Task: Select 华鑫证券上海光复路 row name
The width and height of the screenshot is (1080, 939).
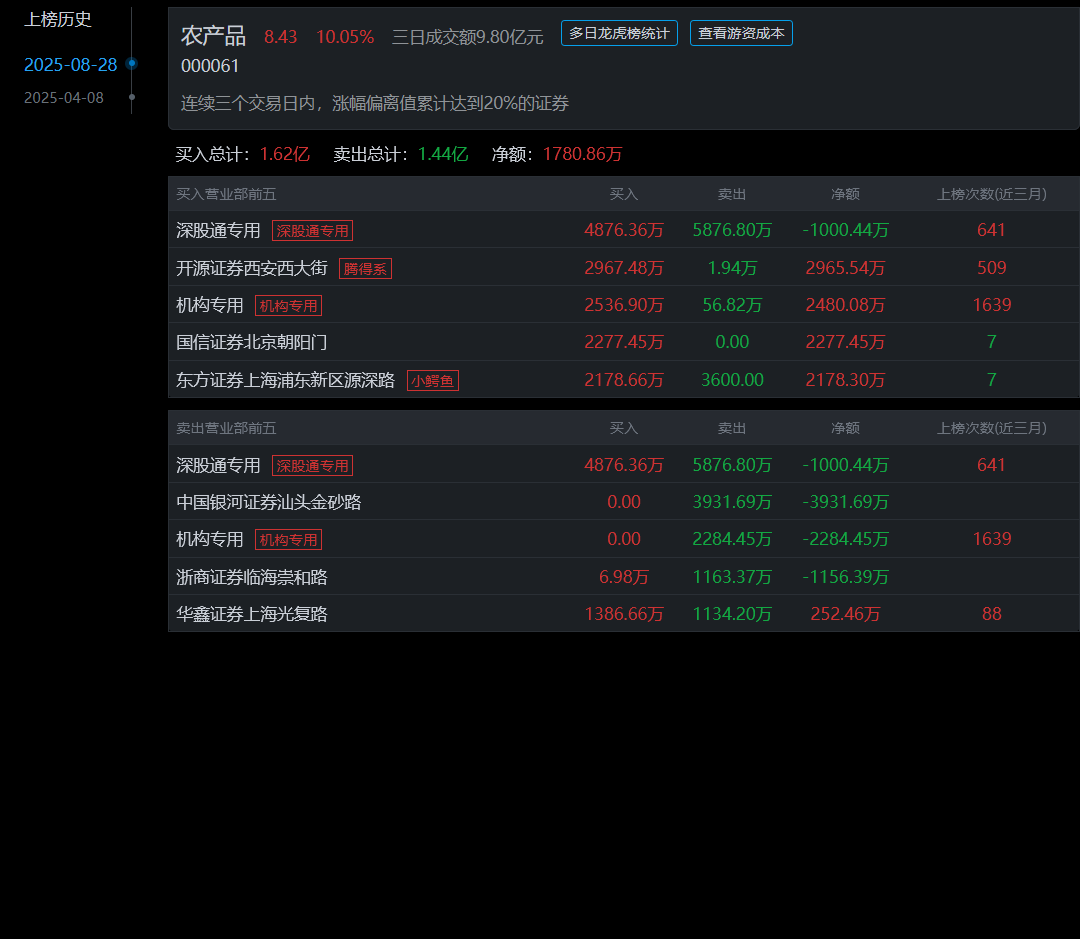Action: click(x=251, y=614)
